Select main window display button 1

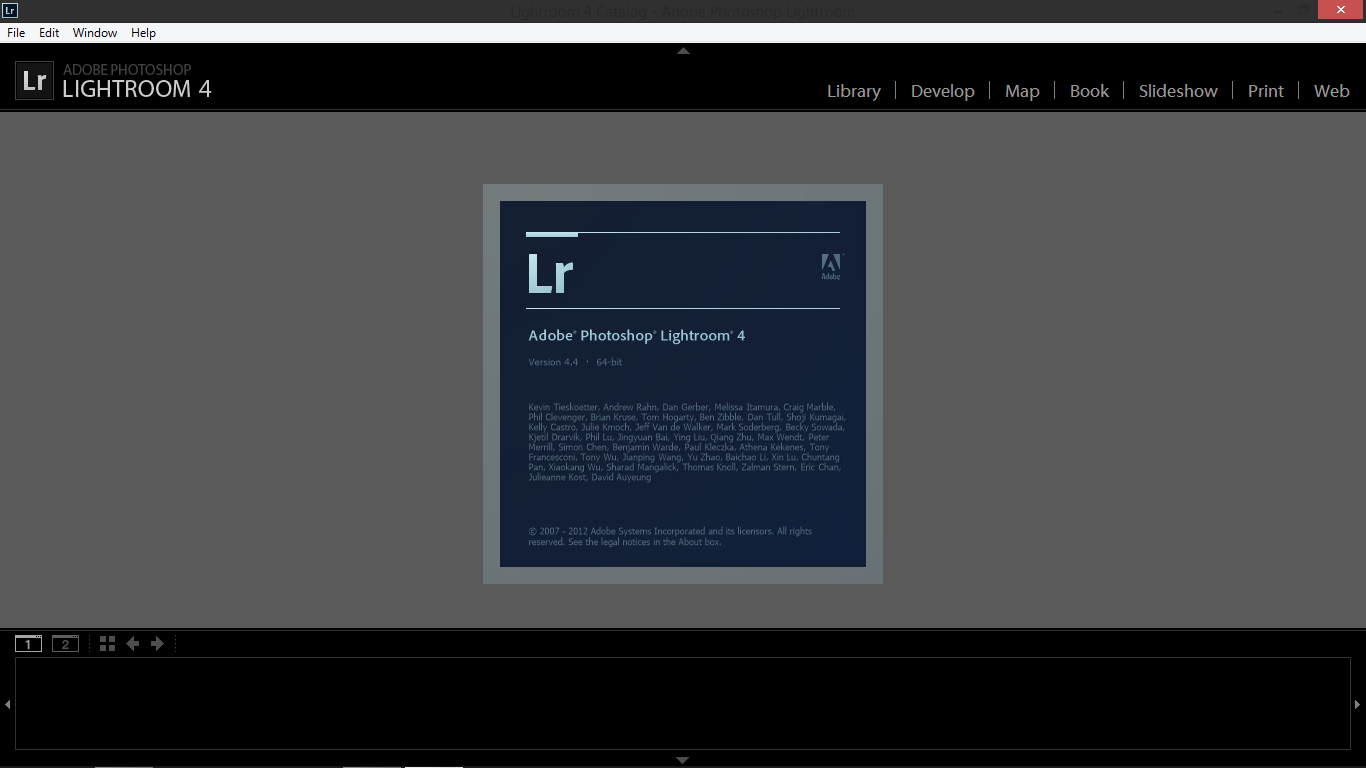[29, 643]
